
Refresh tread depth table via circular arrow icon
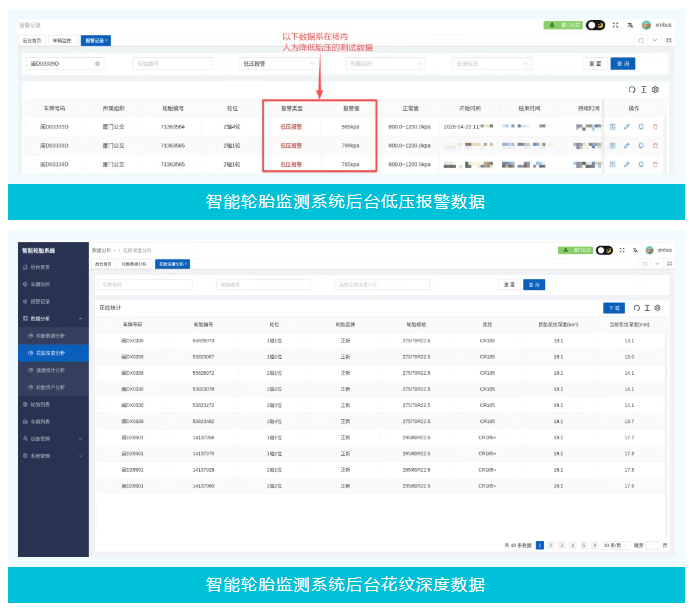(636, 308)
